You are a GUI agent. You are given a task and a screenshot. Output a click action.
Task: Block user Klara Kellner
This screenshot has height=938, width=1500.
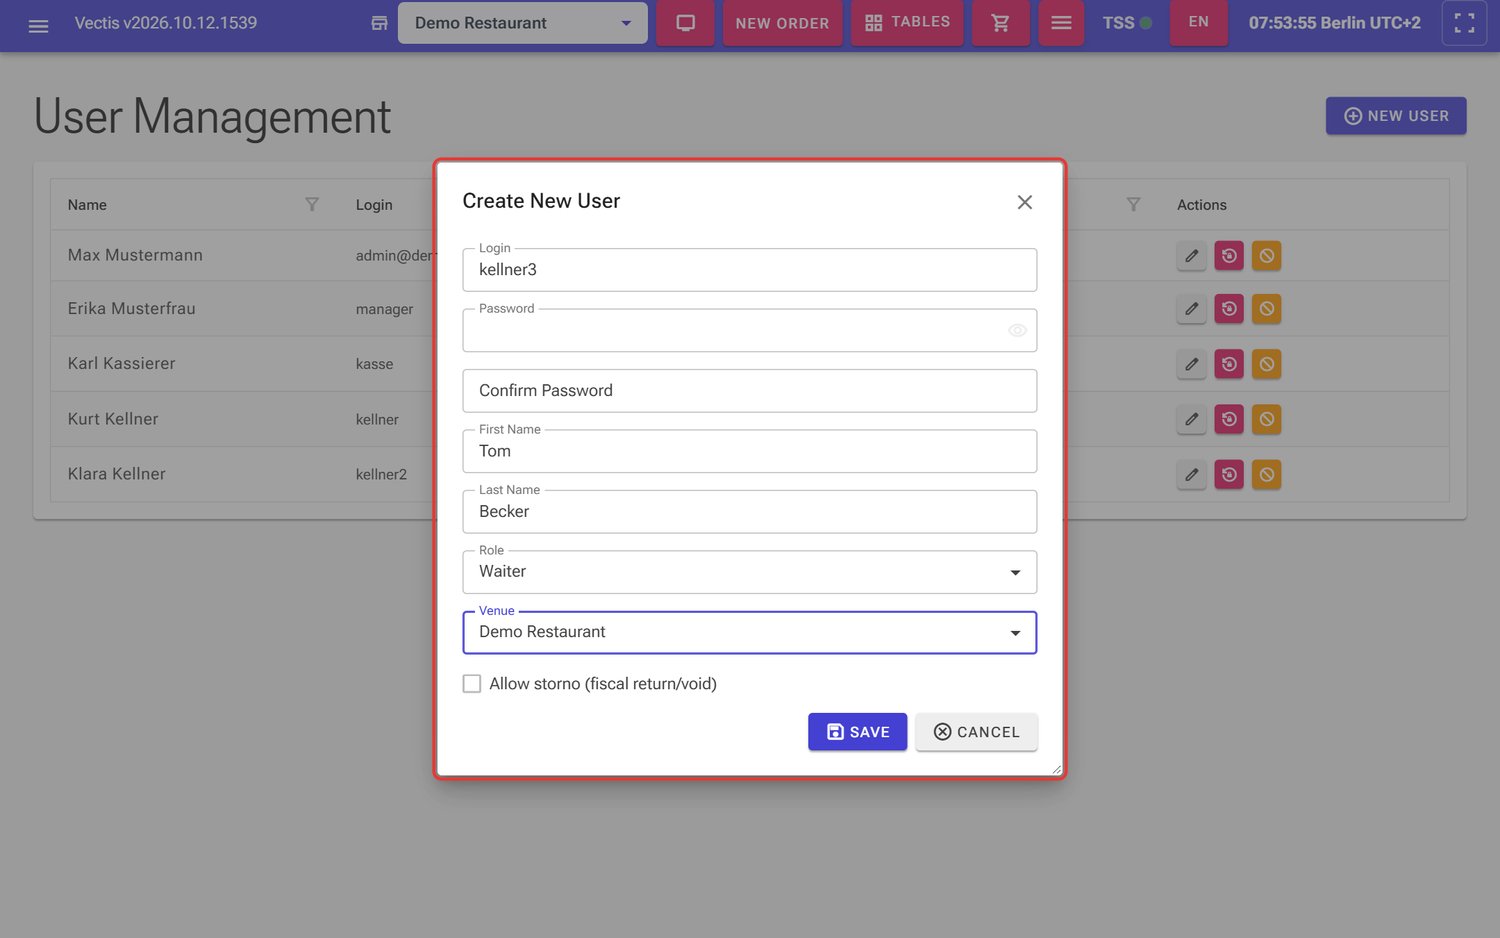(1266, 474)
